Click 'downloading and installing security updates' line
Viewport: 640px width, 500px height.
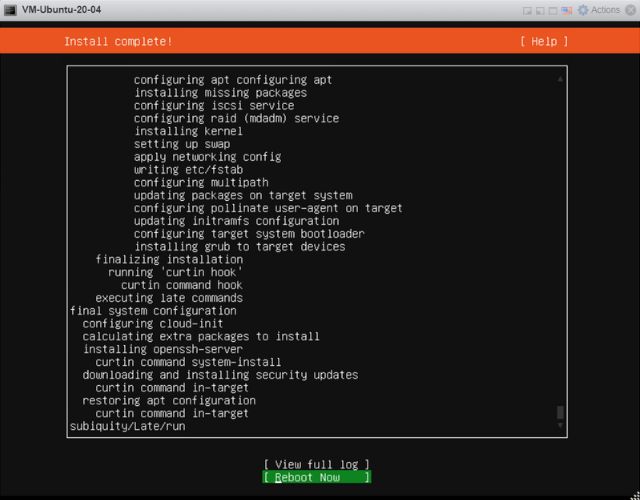tap(220, 375)
